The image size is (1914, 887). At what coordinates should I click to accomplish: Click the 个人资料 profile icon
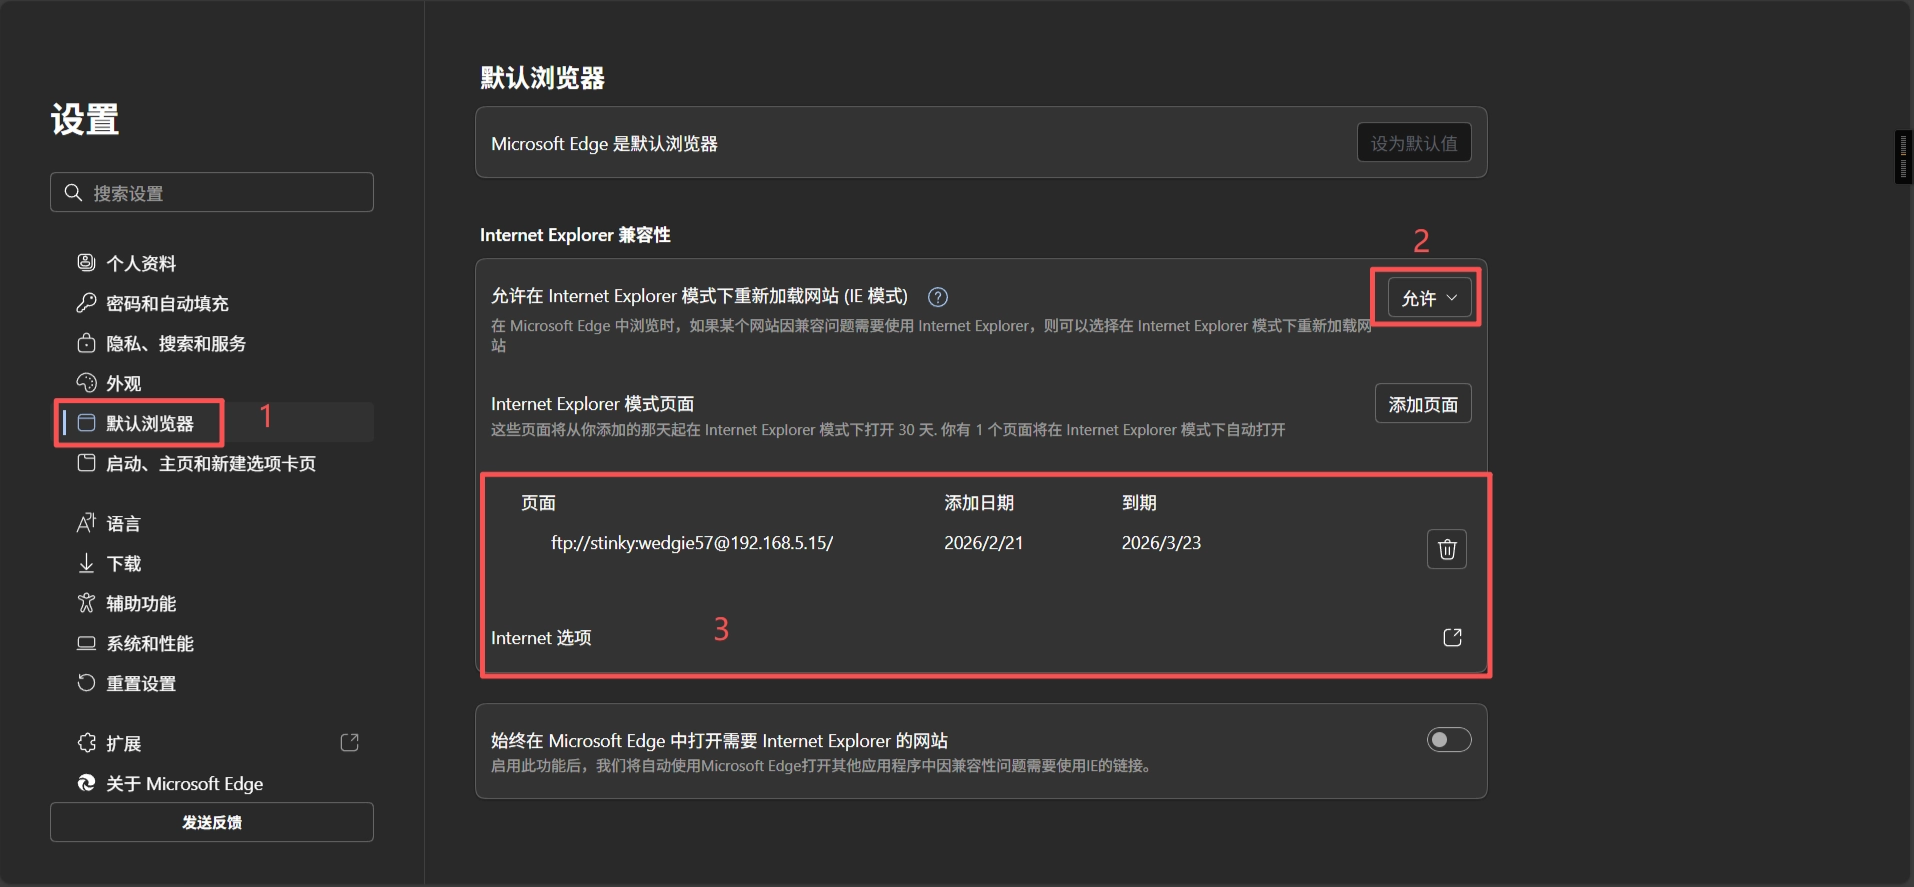[x=86, y=262]
